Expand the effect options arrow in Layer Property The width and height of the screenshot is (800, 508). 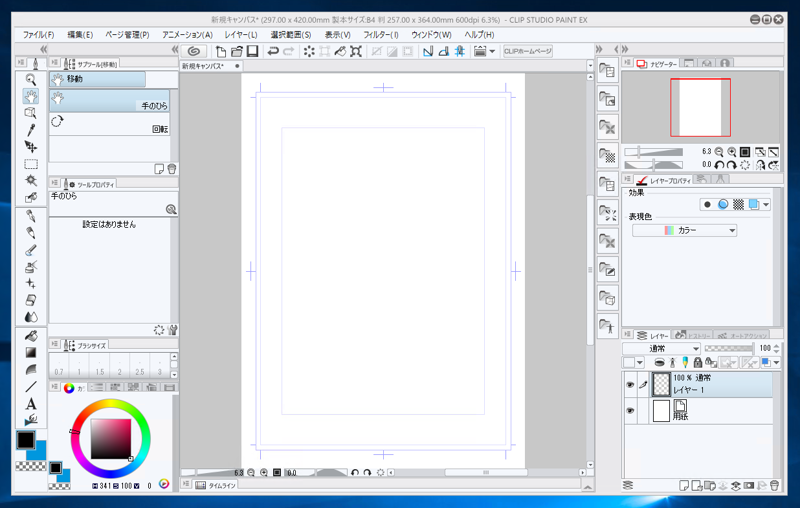[x=766, y=205]
